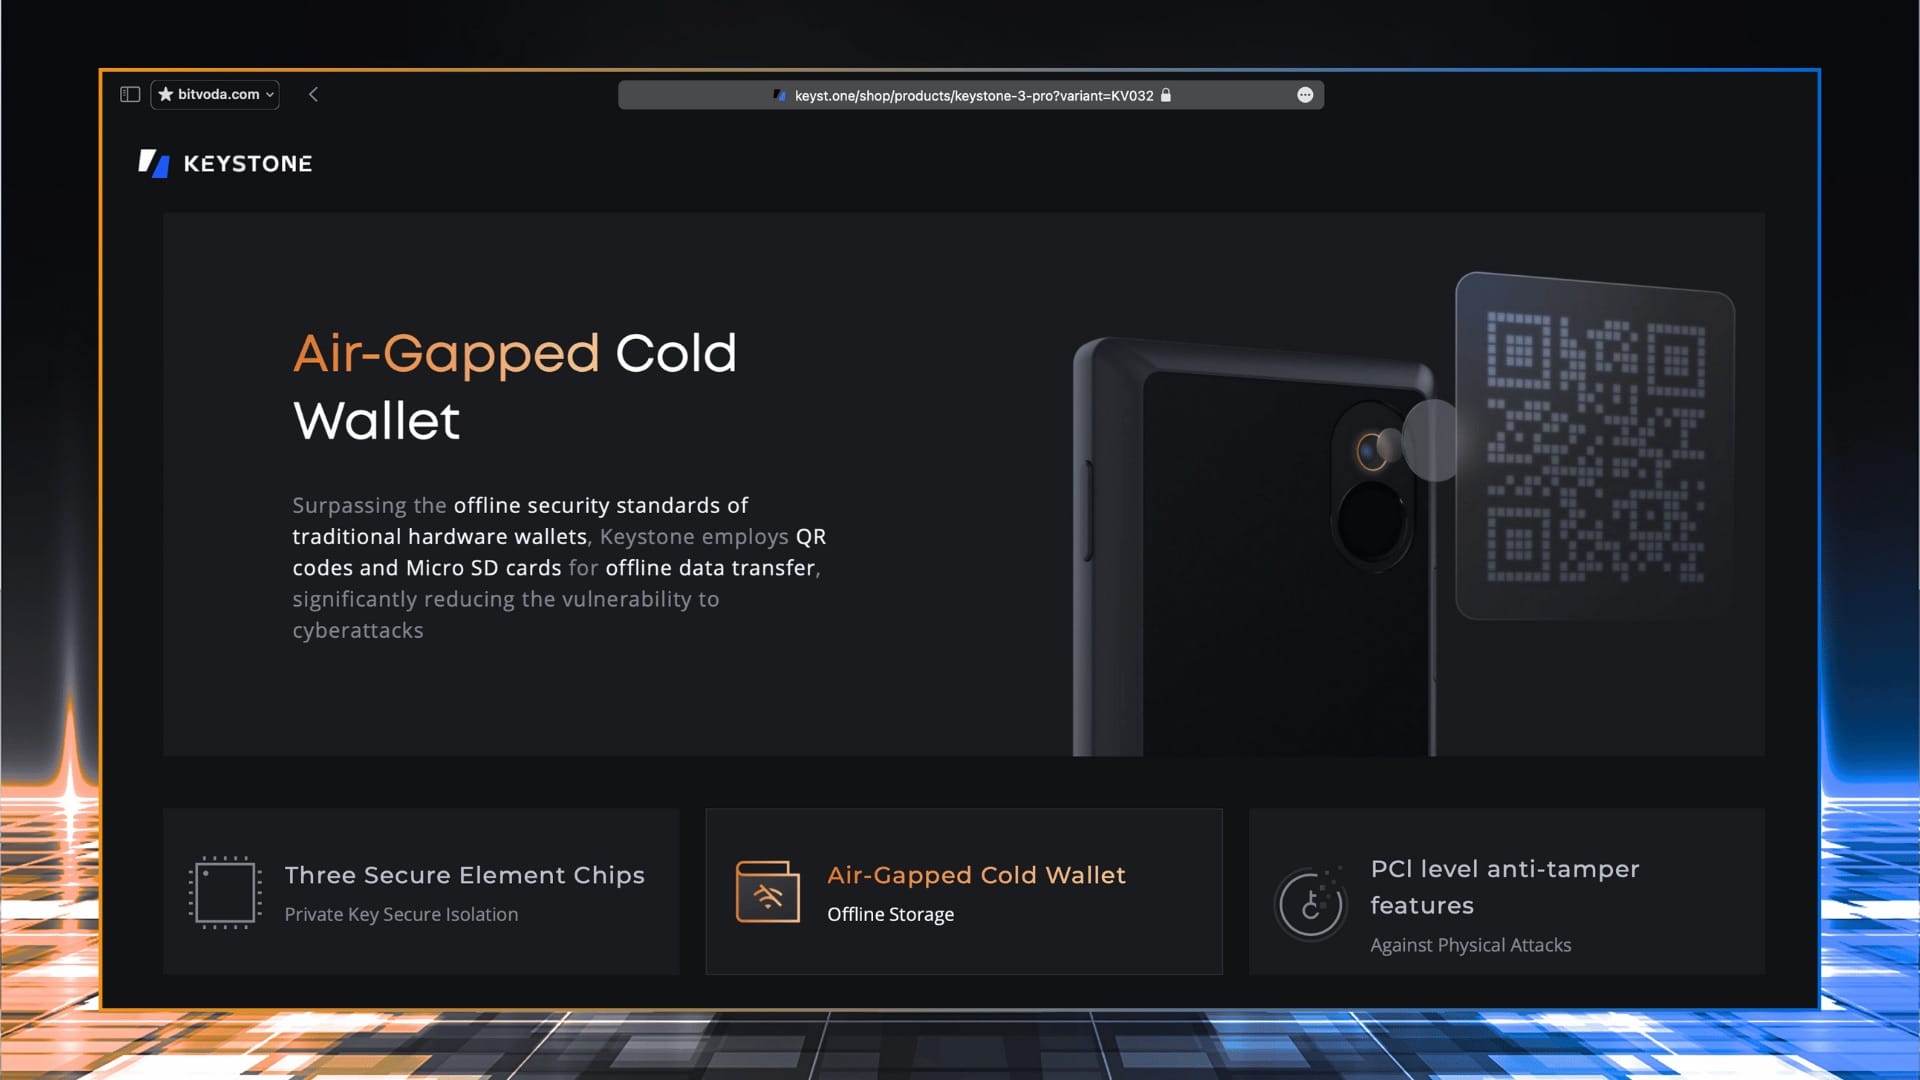The image size is (1920, 1080).
Task: Click the secure chip icon
Action: (225, 893)
